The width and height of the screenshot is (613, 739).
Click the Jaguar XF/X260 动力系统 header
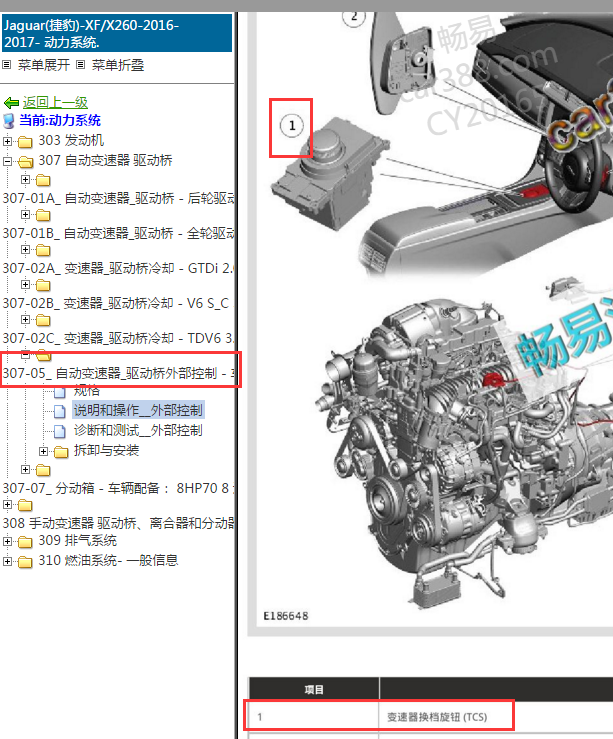click(x=117, y=33)
